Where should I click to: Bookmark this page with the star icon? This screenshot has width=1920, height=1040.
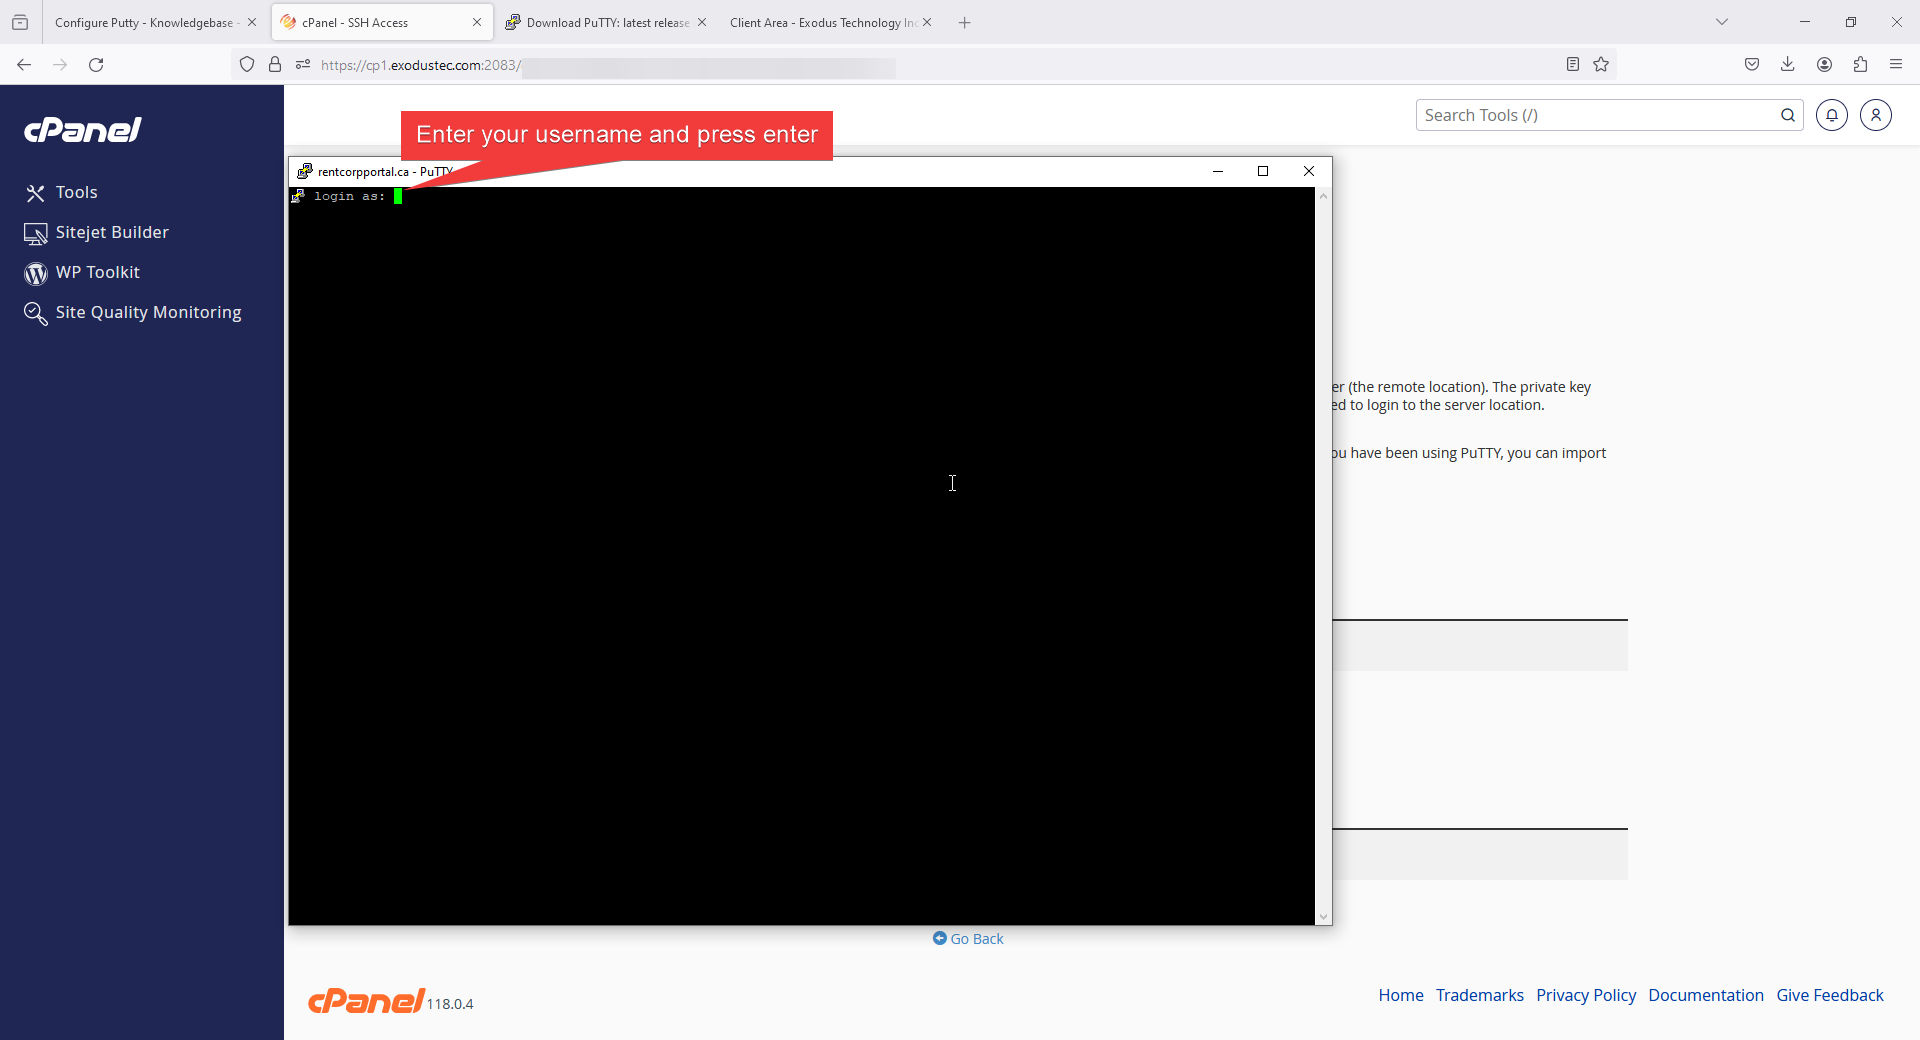(x=1601, y=65)
